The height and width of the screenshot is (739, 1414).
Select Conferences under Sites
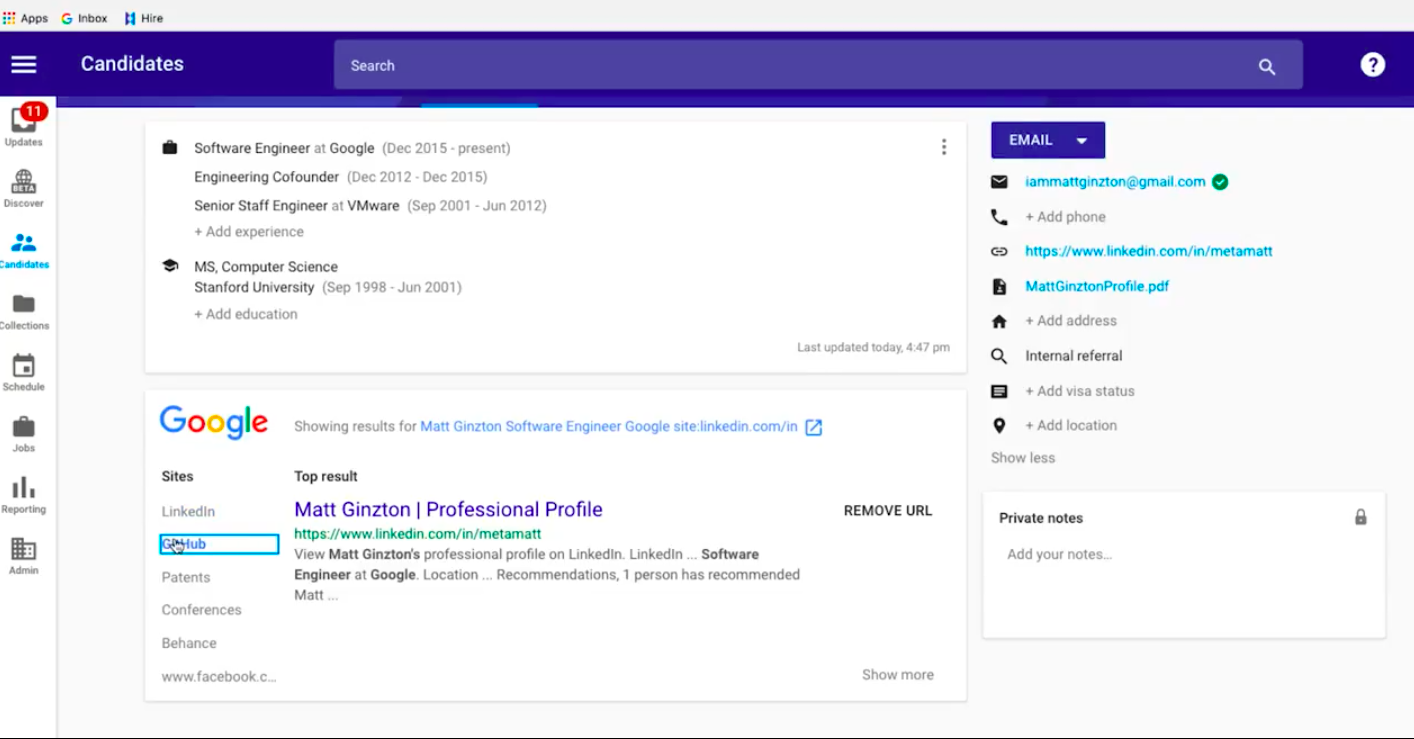tap(201, 610)
